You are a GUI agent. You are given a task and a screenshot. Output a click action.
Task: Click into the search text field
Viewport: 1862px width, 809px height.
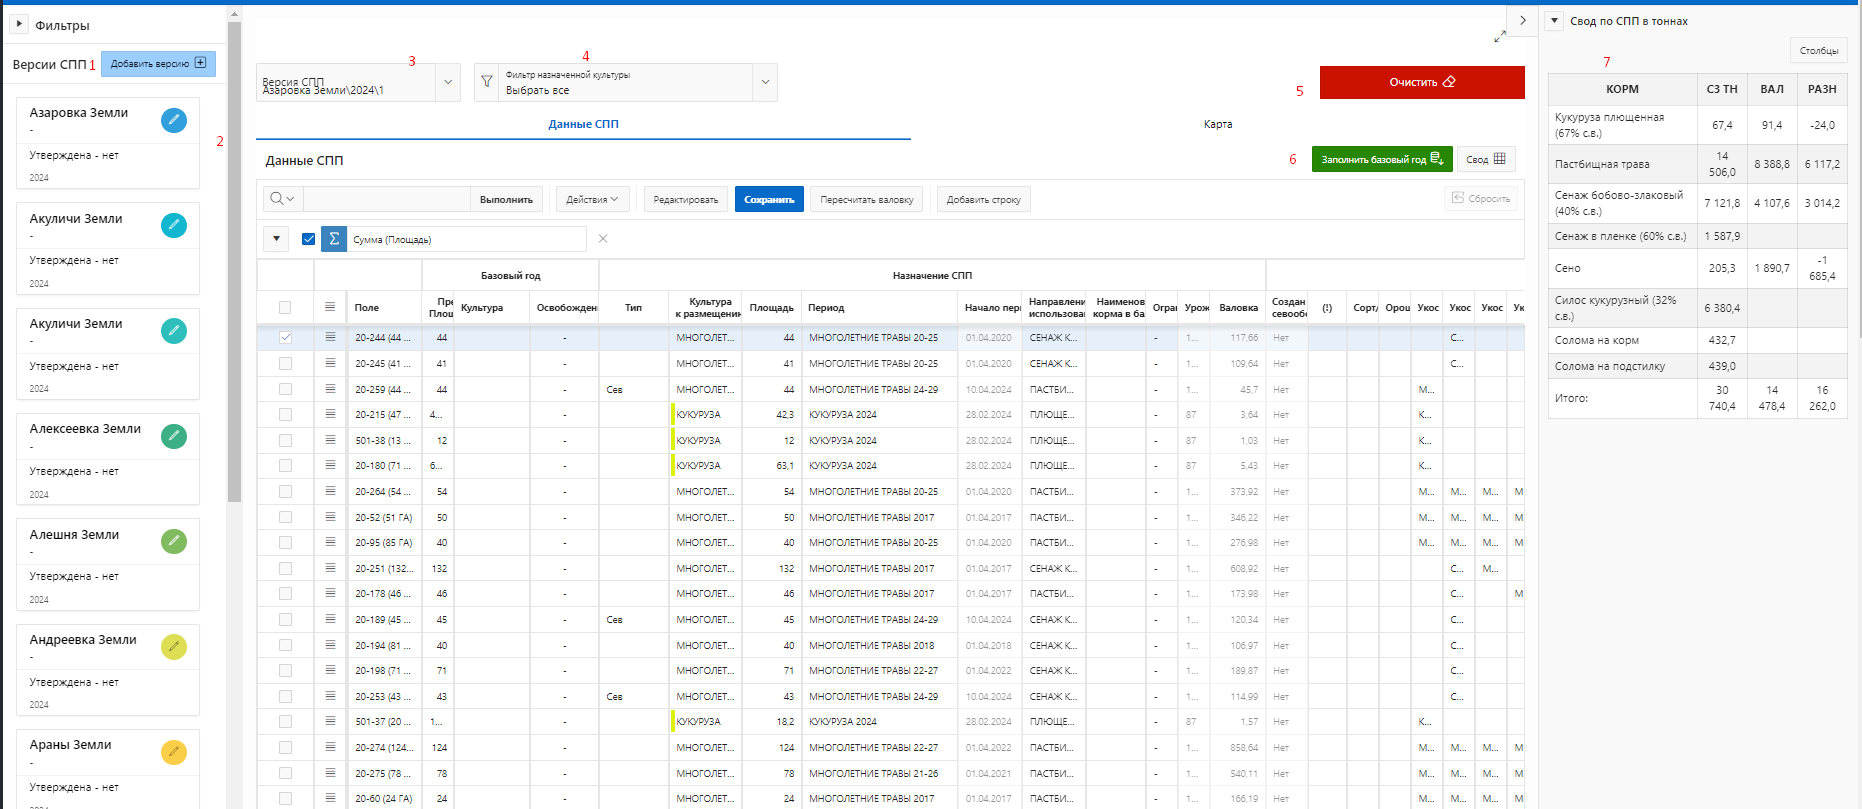(385, 199)
